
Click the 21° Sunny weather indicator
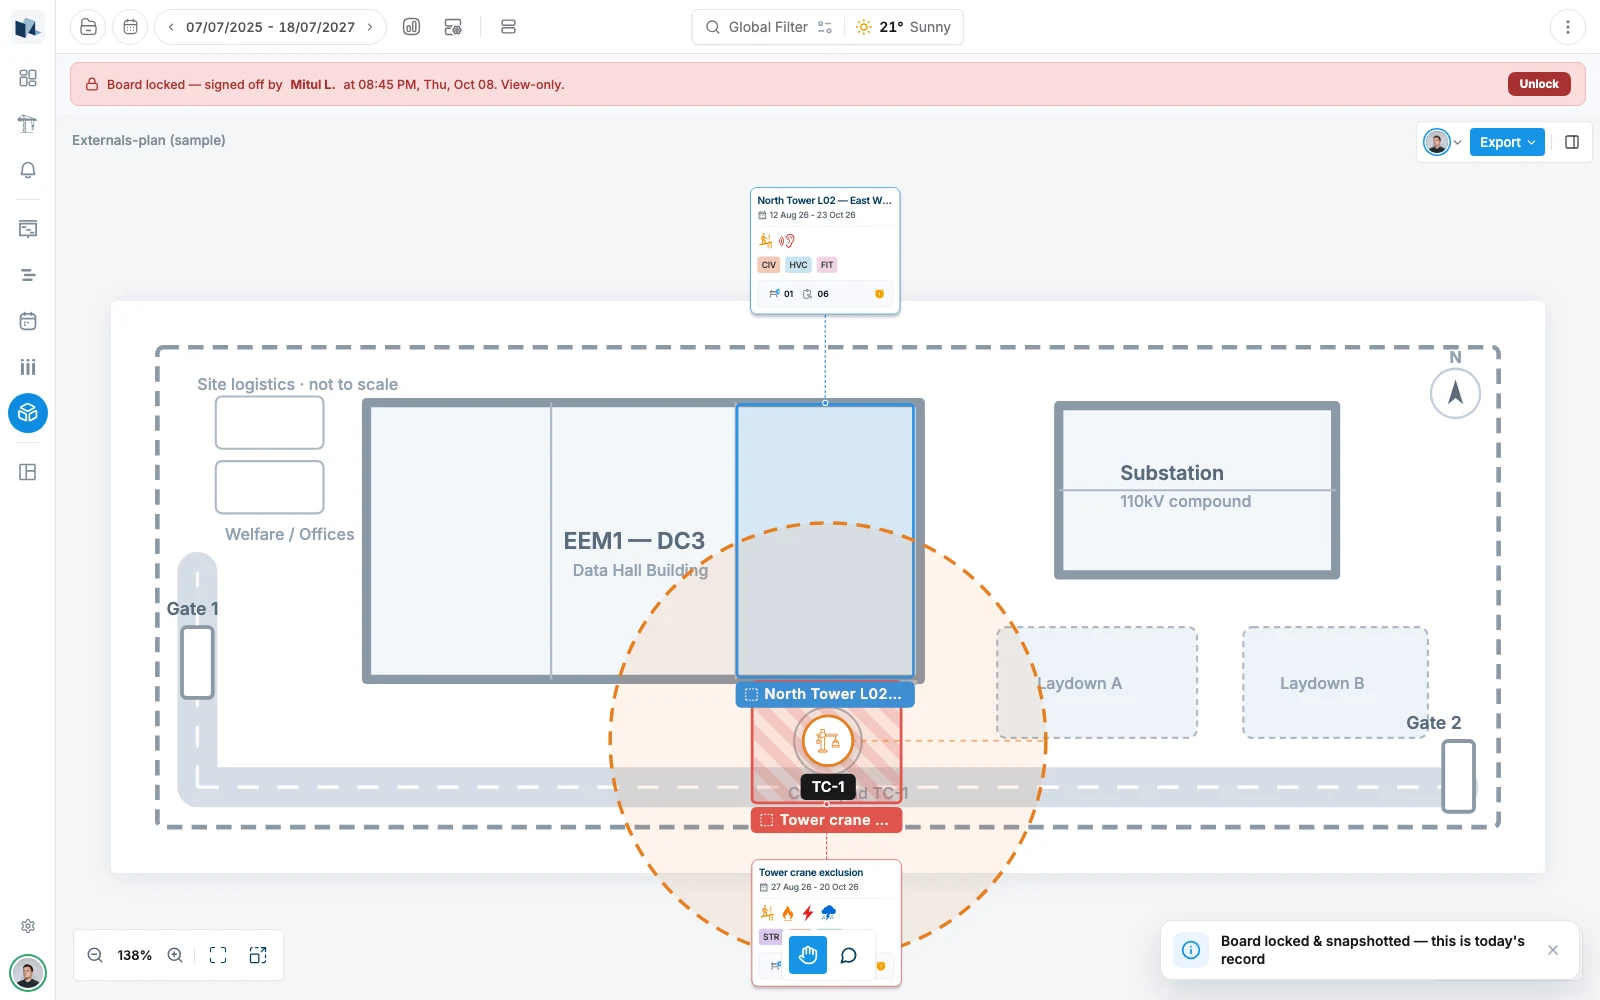coord(903,27)
